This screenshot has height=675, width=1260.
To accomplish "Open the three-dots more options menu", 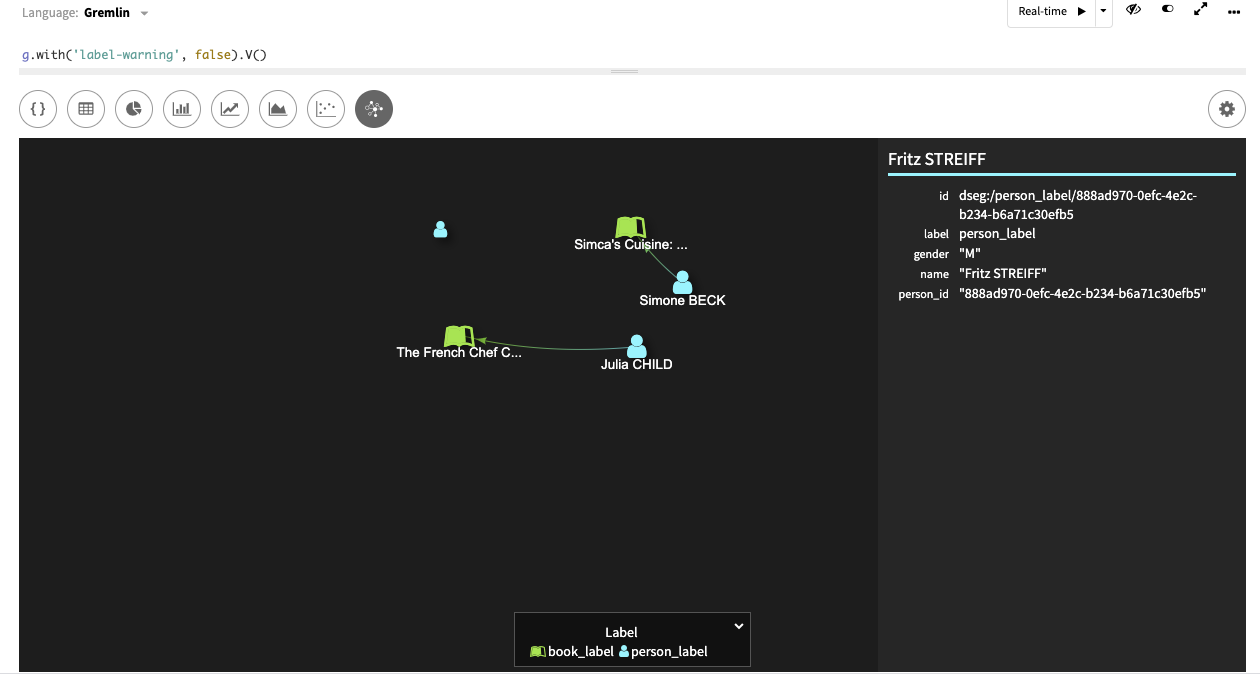I will pos(1234,11).
